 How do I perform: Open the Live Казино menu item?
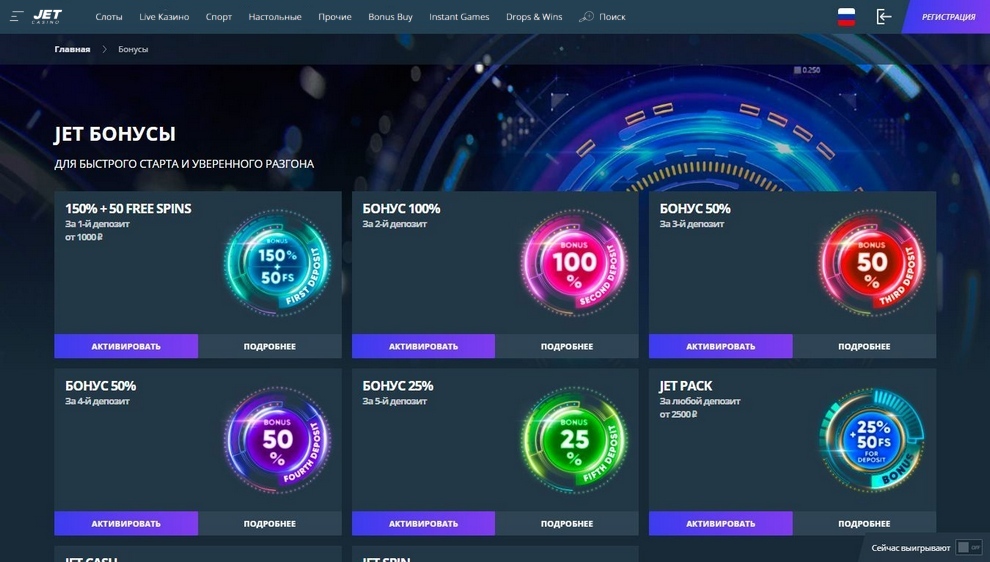[x=164, y=17]
